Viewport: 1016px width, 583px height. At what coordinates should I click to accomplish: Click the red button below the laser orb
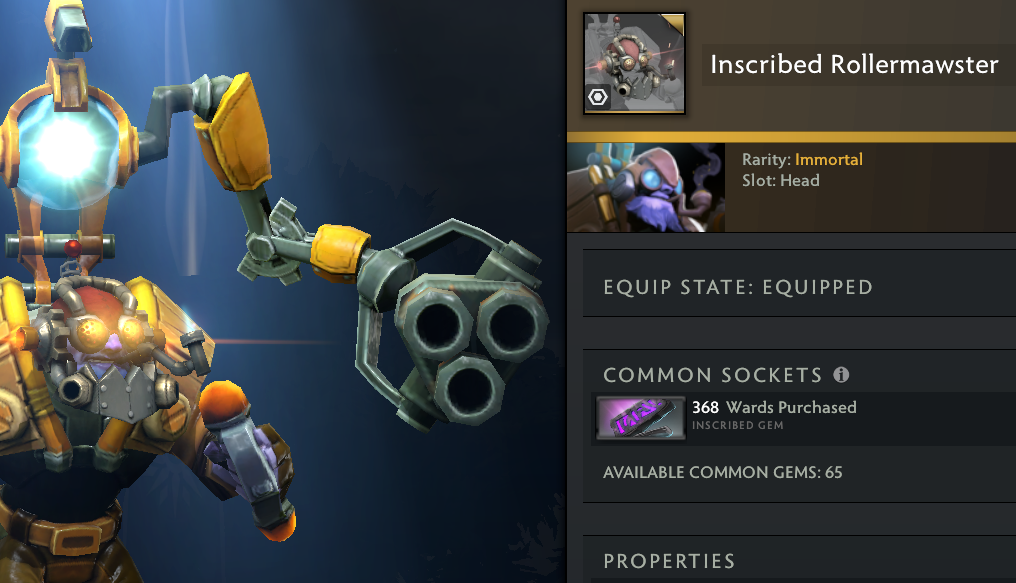tap(73, 247)
